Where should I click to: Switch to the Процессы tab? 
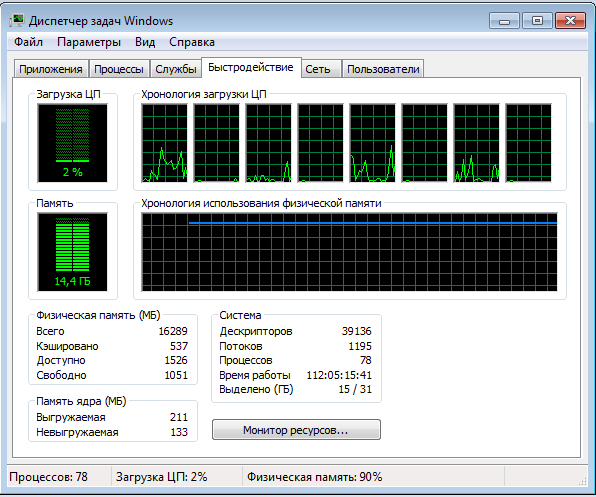click(119, 69)
